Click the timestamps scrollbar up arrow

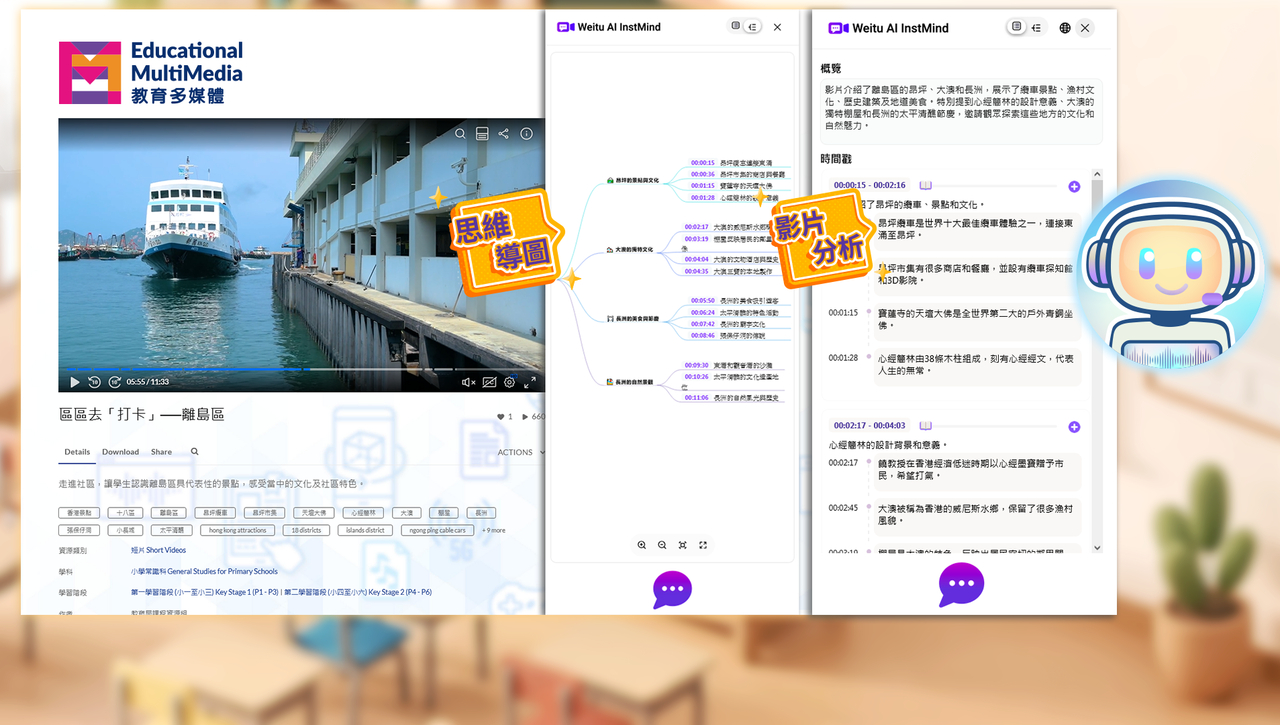(1097, 176)
